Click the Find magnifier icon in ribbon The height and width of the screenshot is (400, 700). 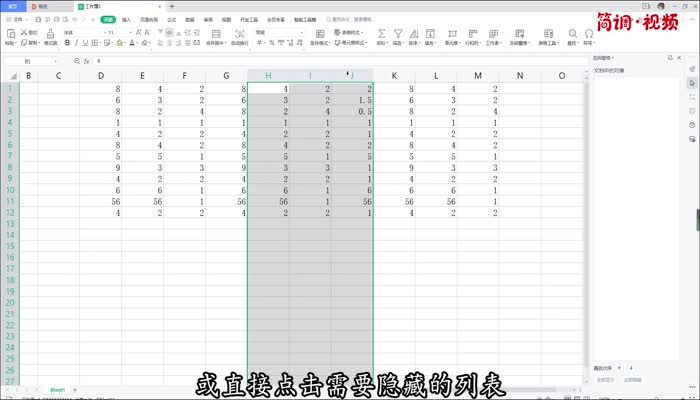tap(573, 34)
